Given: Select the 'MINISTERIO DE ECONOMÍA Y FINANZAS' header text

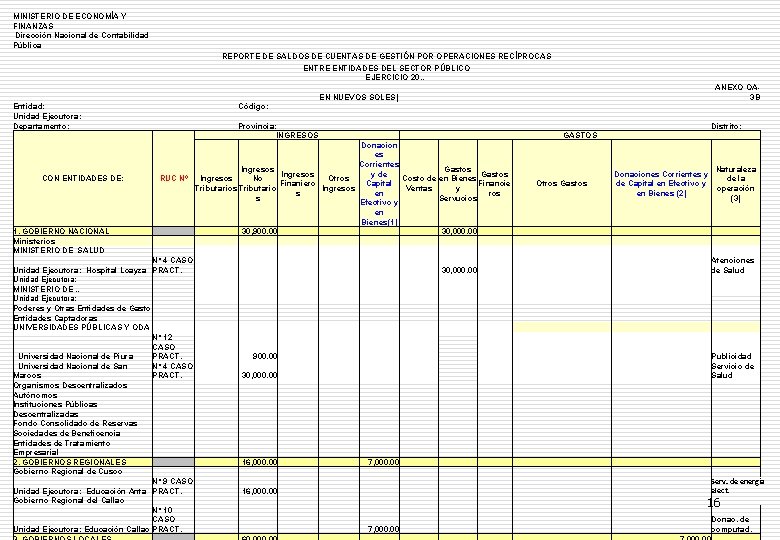Looking at the screenshot, I should point(70,21).
